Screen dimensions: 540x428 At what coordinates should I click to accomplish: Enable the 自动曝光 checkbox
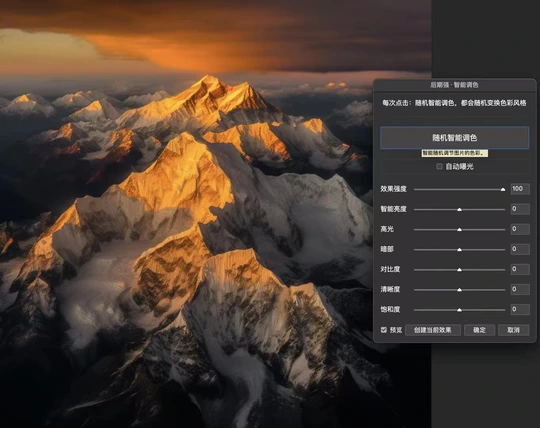439,167
